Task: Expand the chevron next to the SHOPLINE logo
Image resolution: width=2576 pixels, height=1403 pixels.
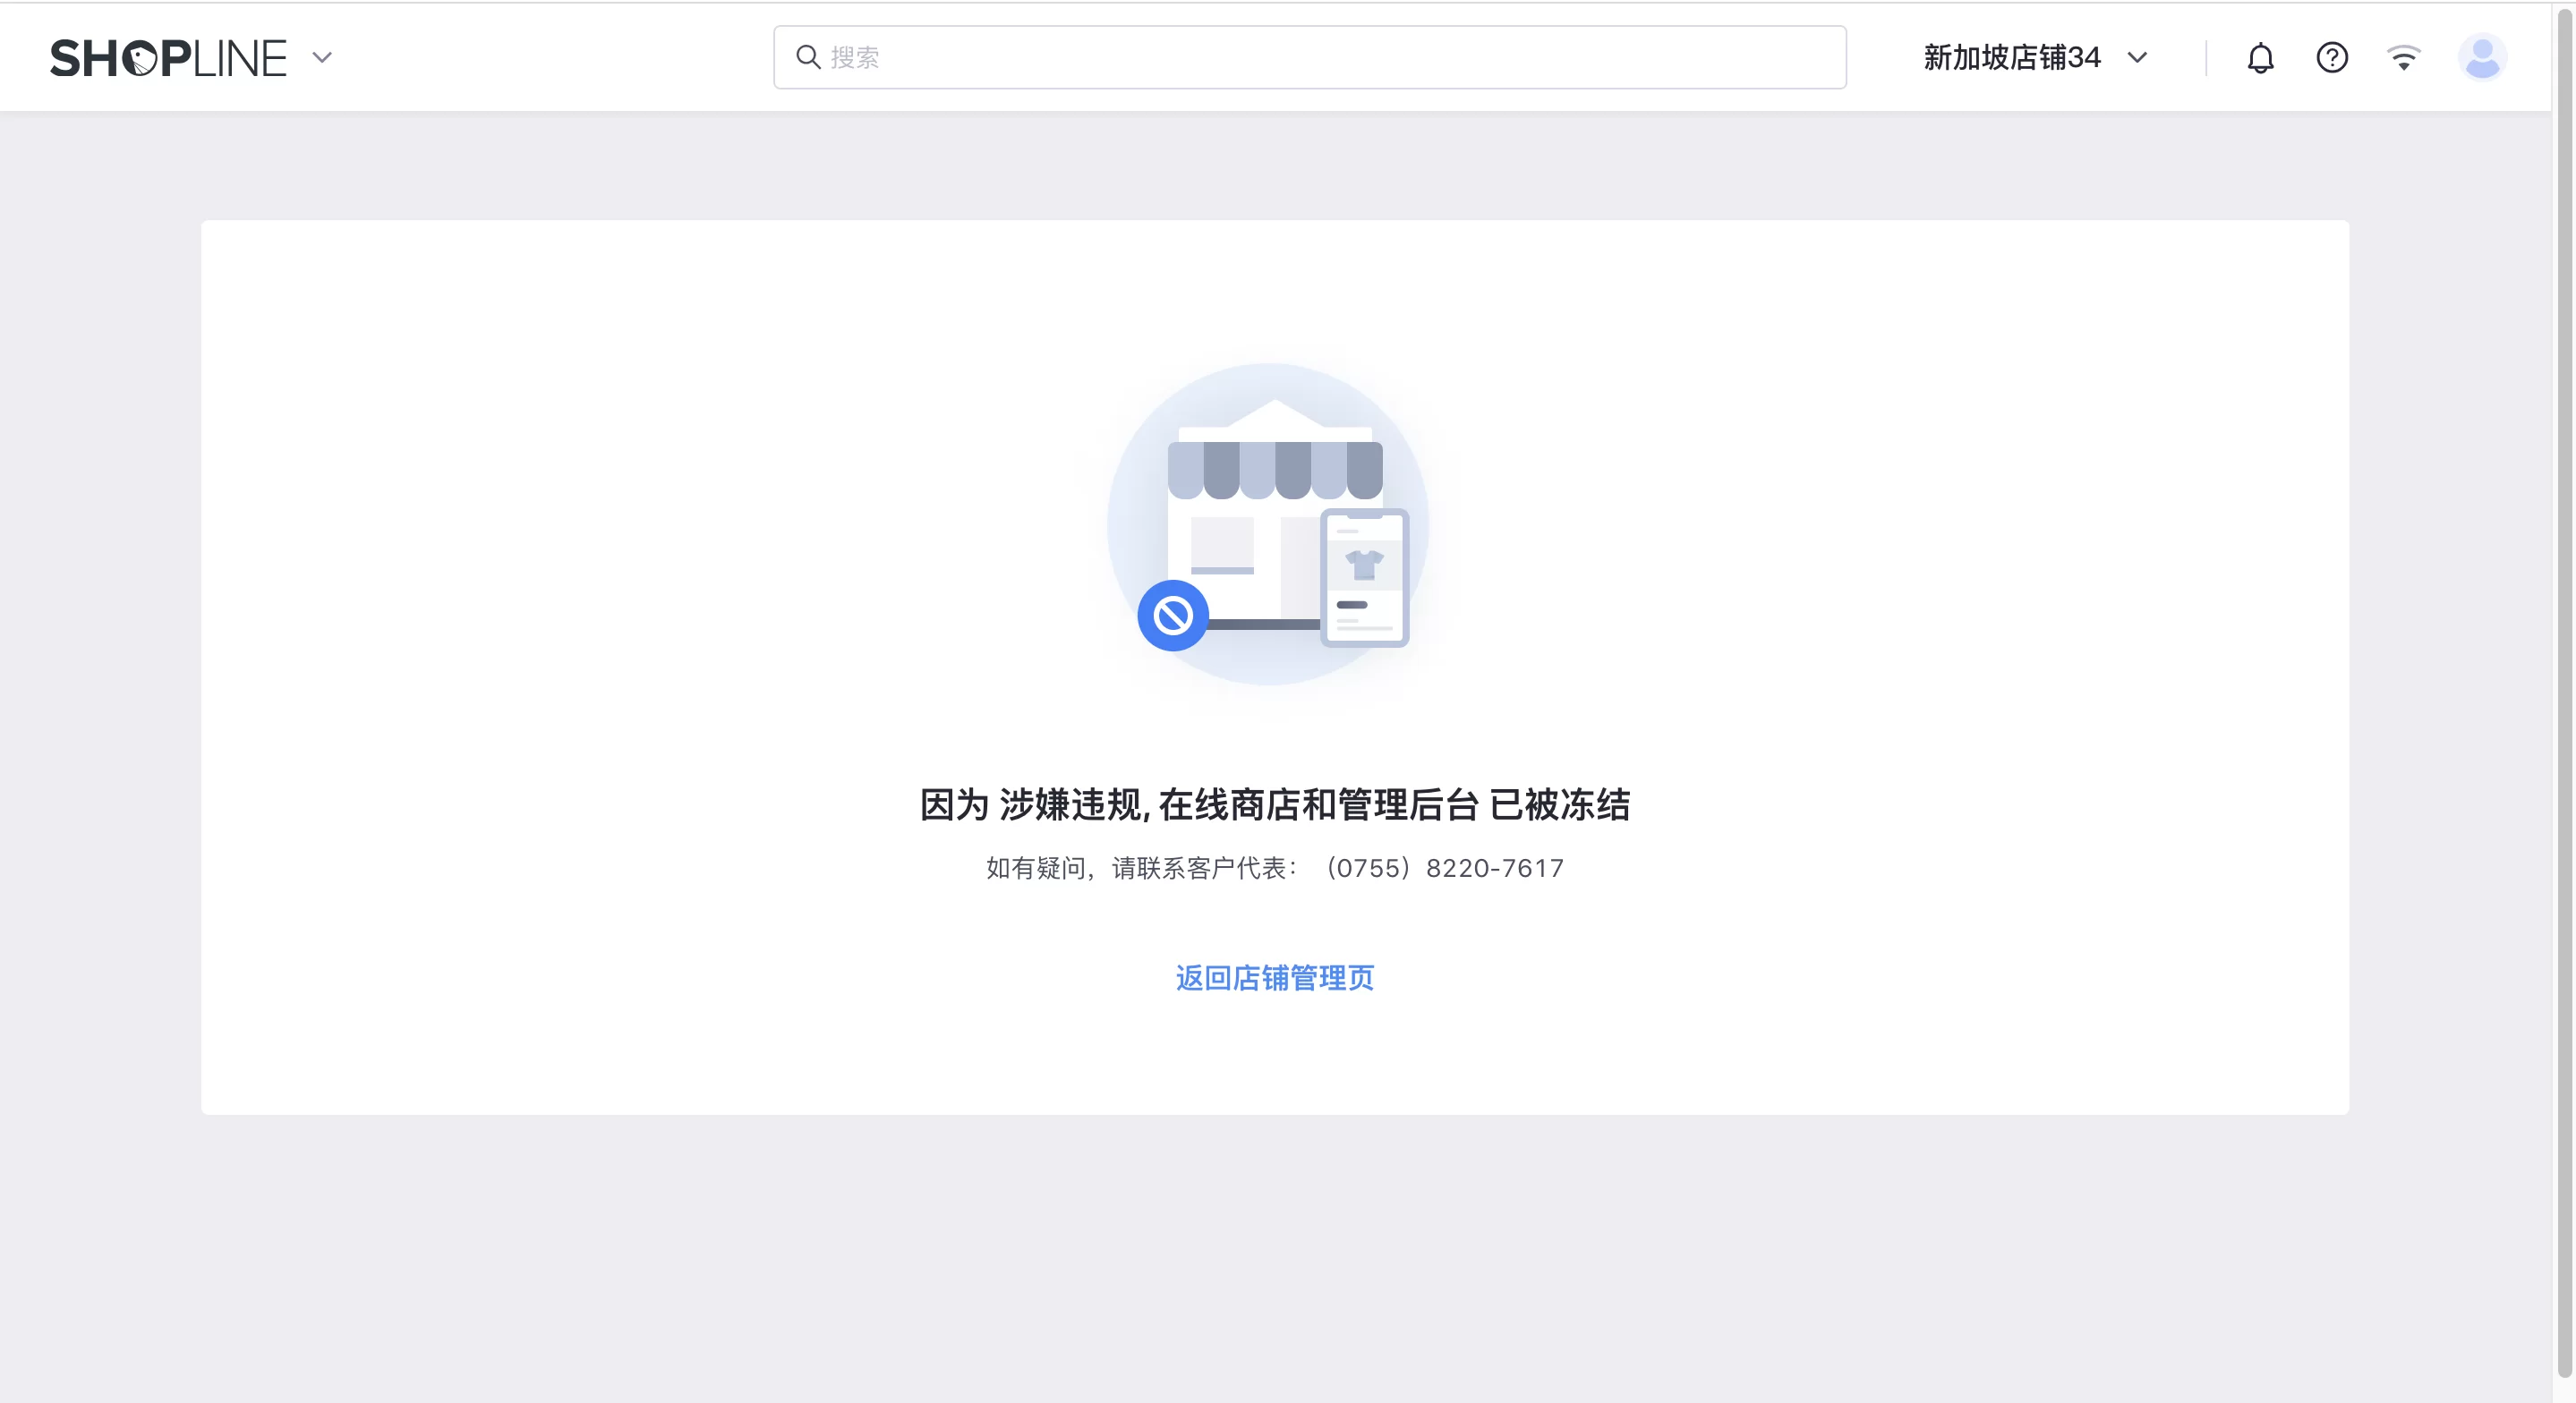Action: (x=322, y=57)
